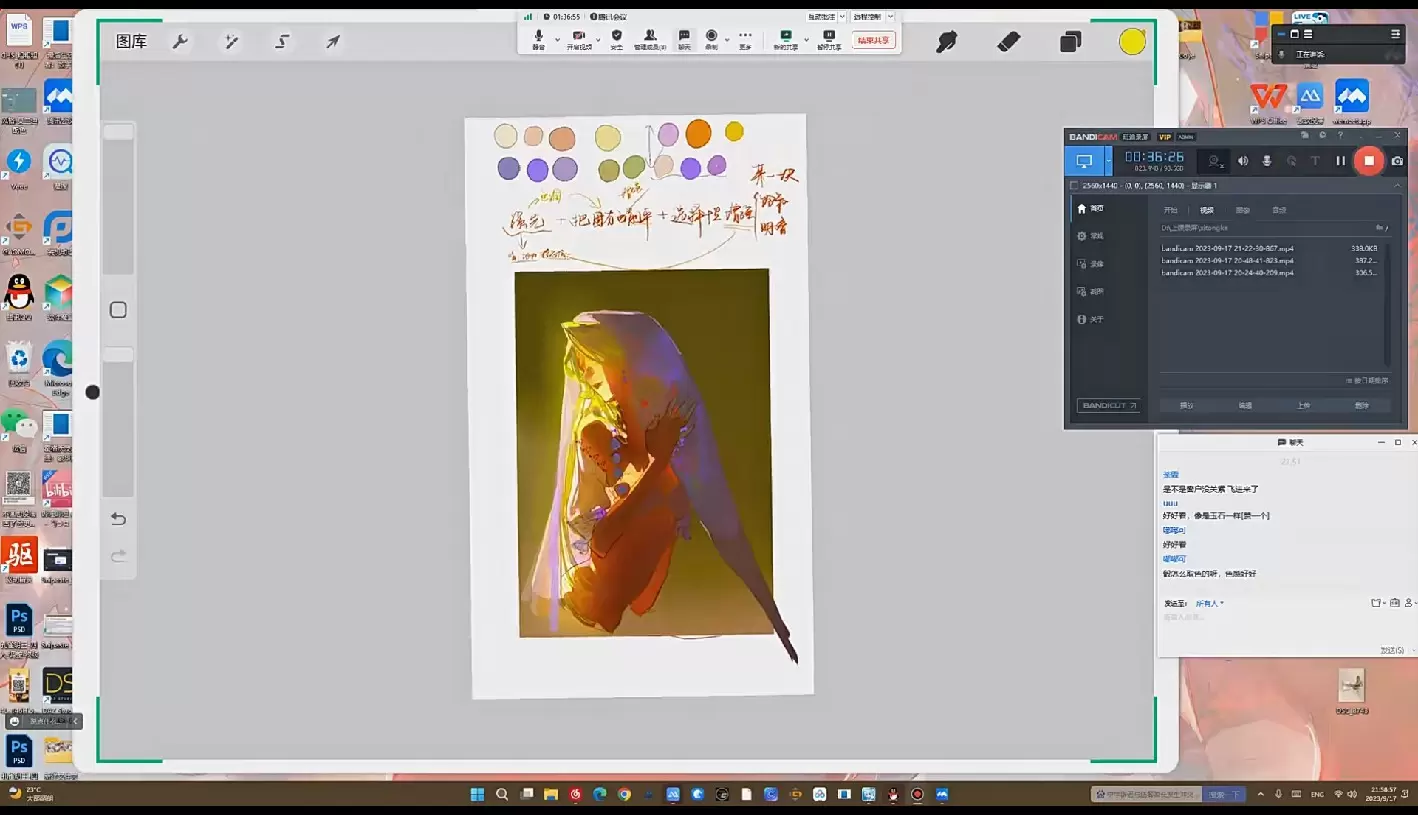The image size is (1418, 815).
Task: Tick the 2560x1440 display checkbox
Action: (1074, 186)
